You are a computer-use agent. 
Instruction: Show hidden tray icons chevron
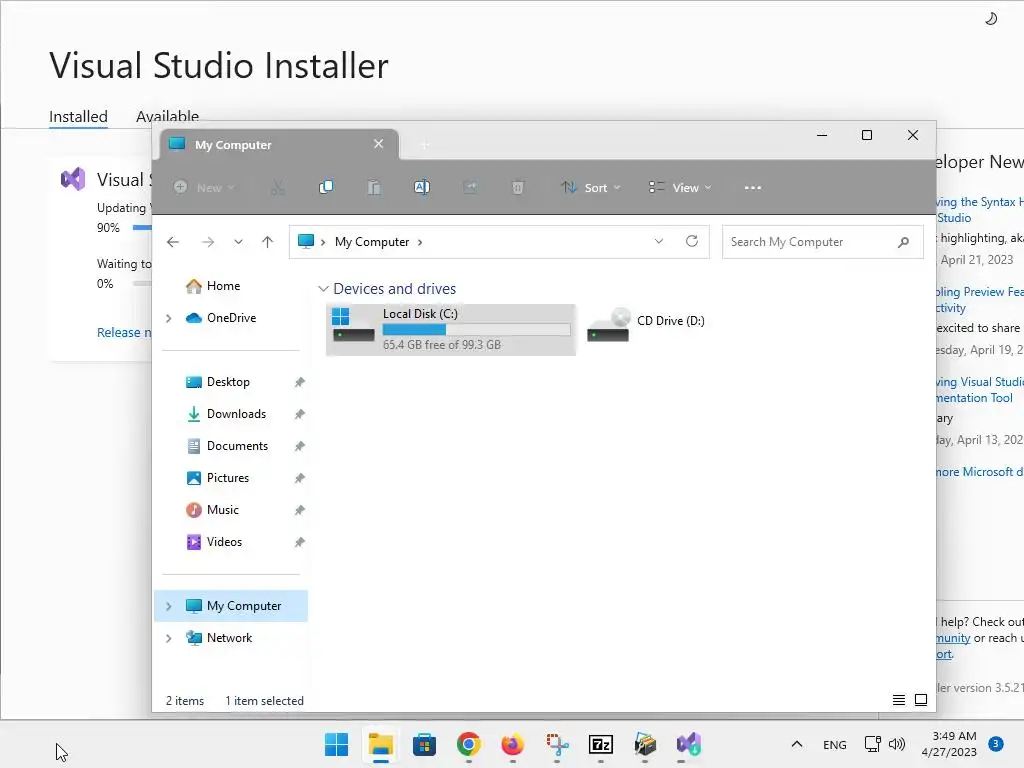tap(797, 744)
